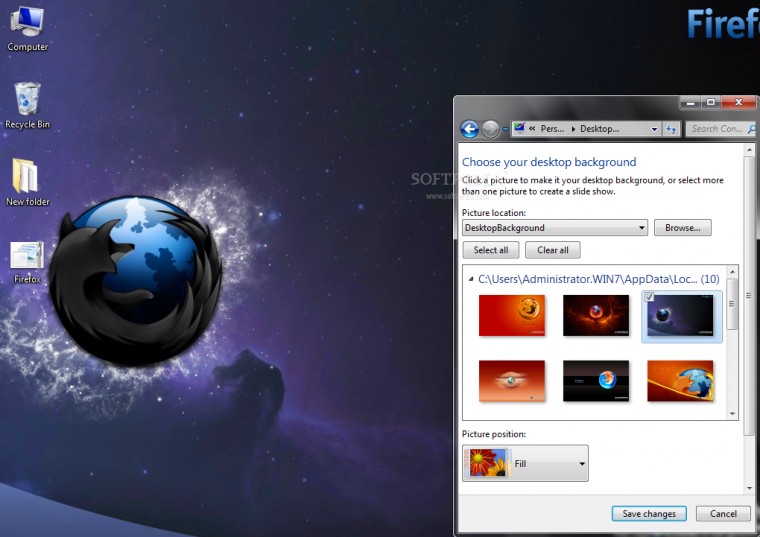The height and width of the screenshot is (537, 760).
Task: Click the grayed Forward navigation arrow
Action: click(491, 129)
